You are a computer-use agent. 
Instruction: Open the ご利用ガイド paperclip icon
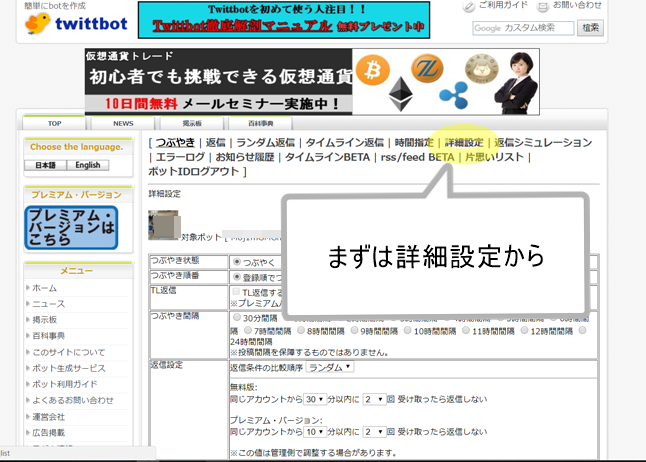pos(468,7)
